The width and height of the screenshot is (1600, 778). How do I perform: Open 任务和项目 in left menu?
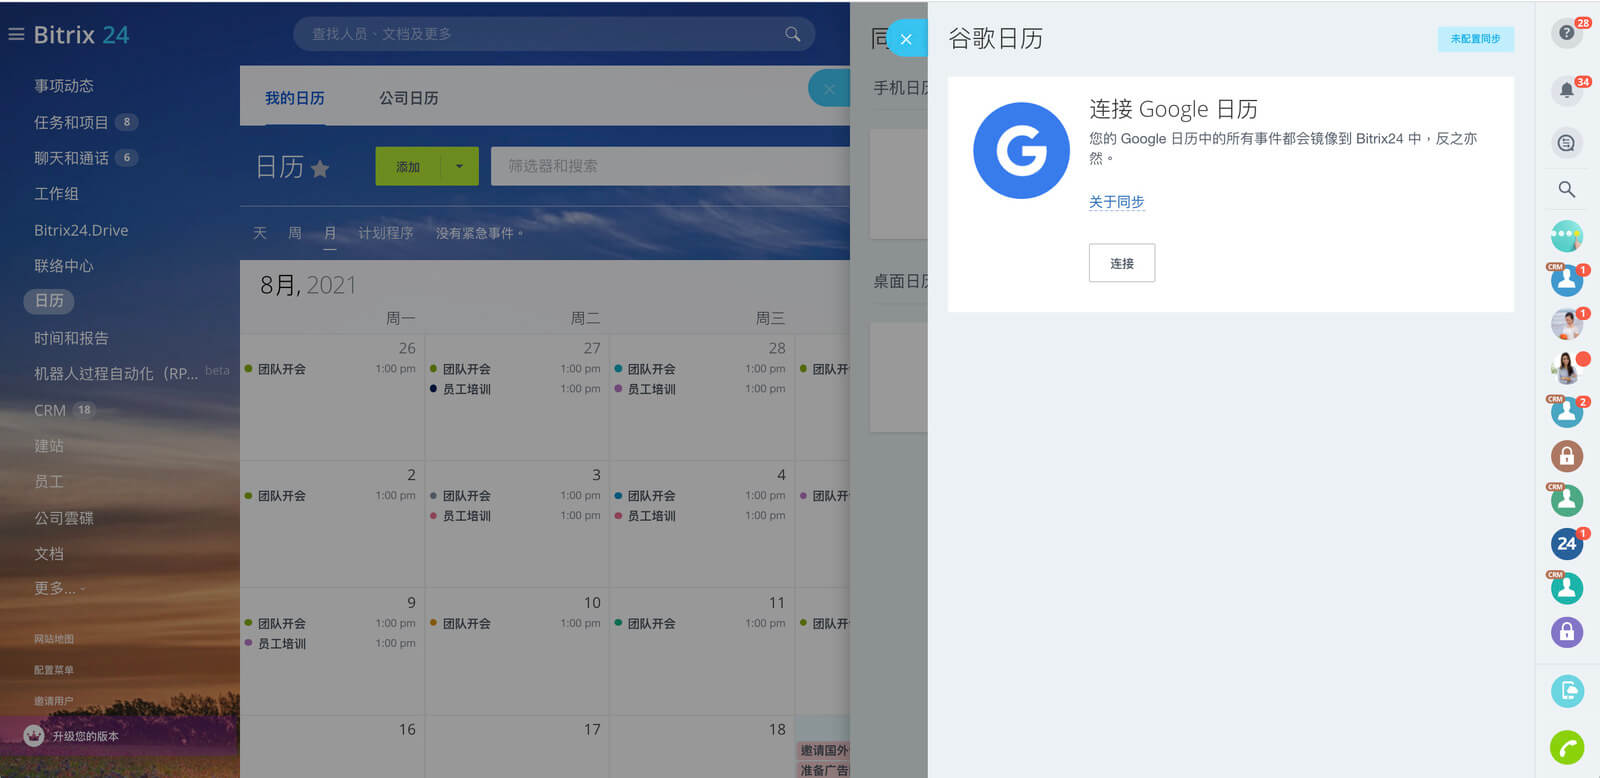pos(71,122)
